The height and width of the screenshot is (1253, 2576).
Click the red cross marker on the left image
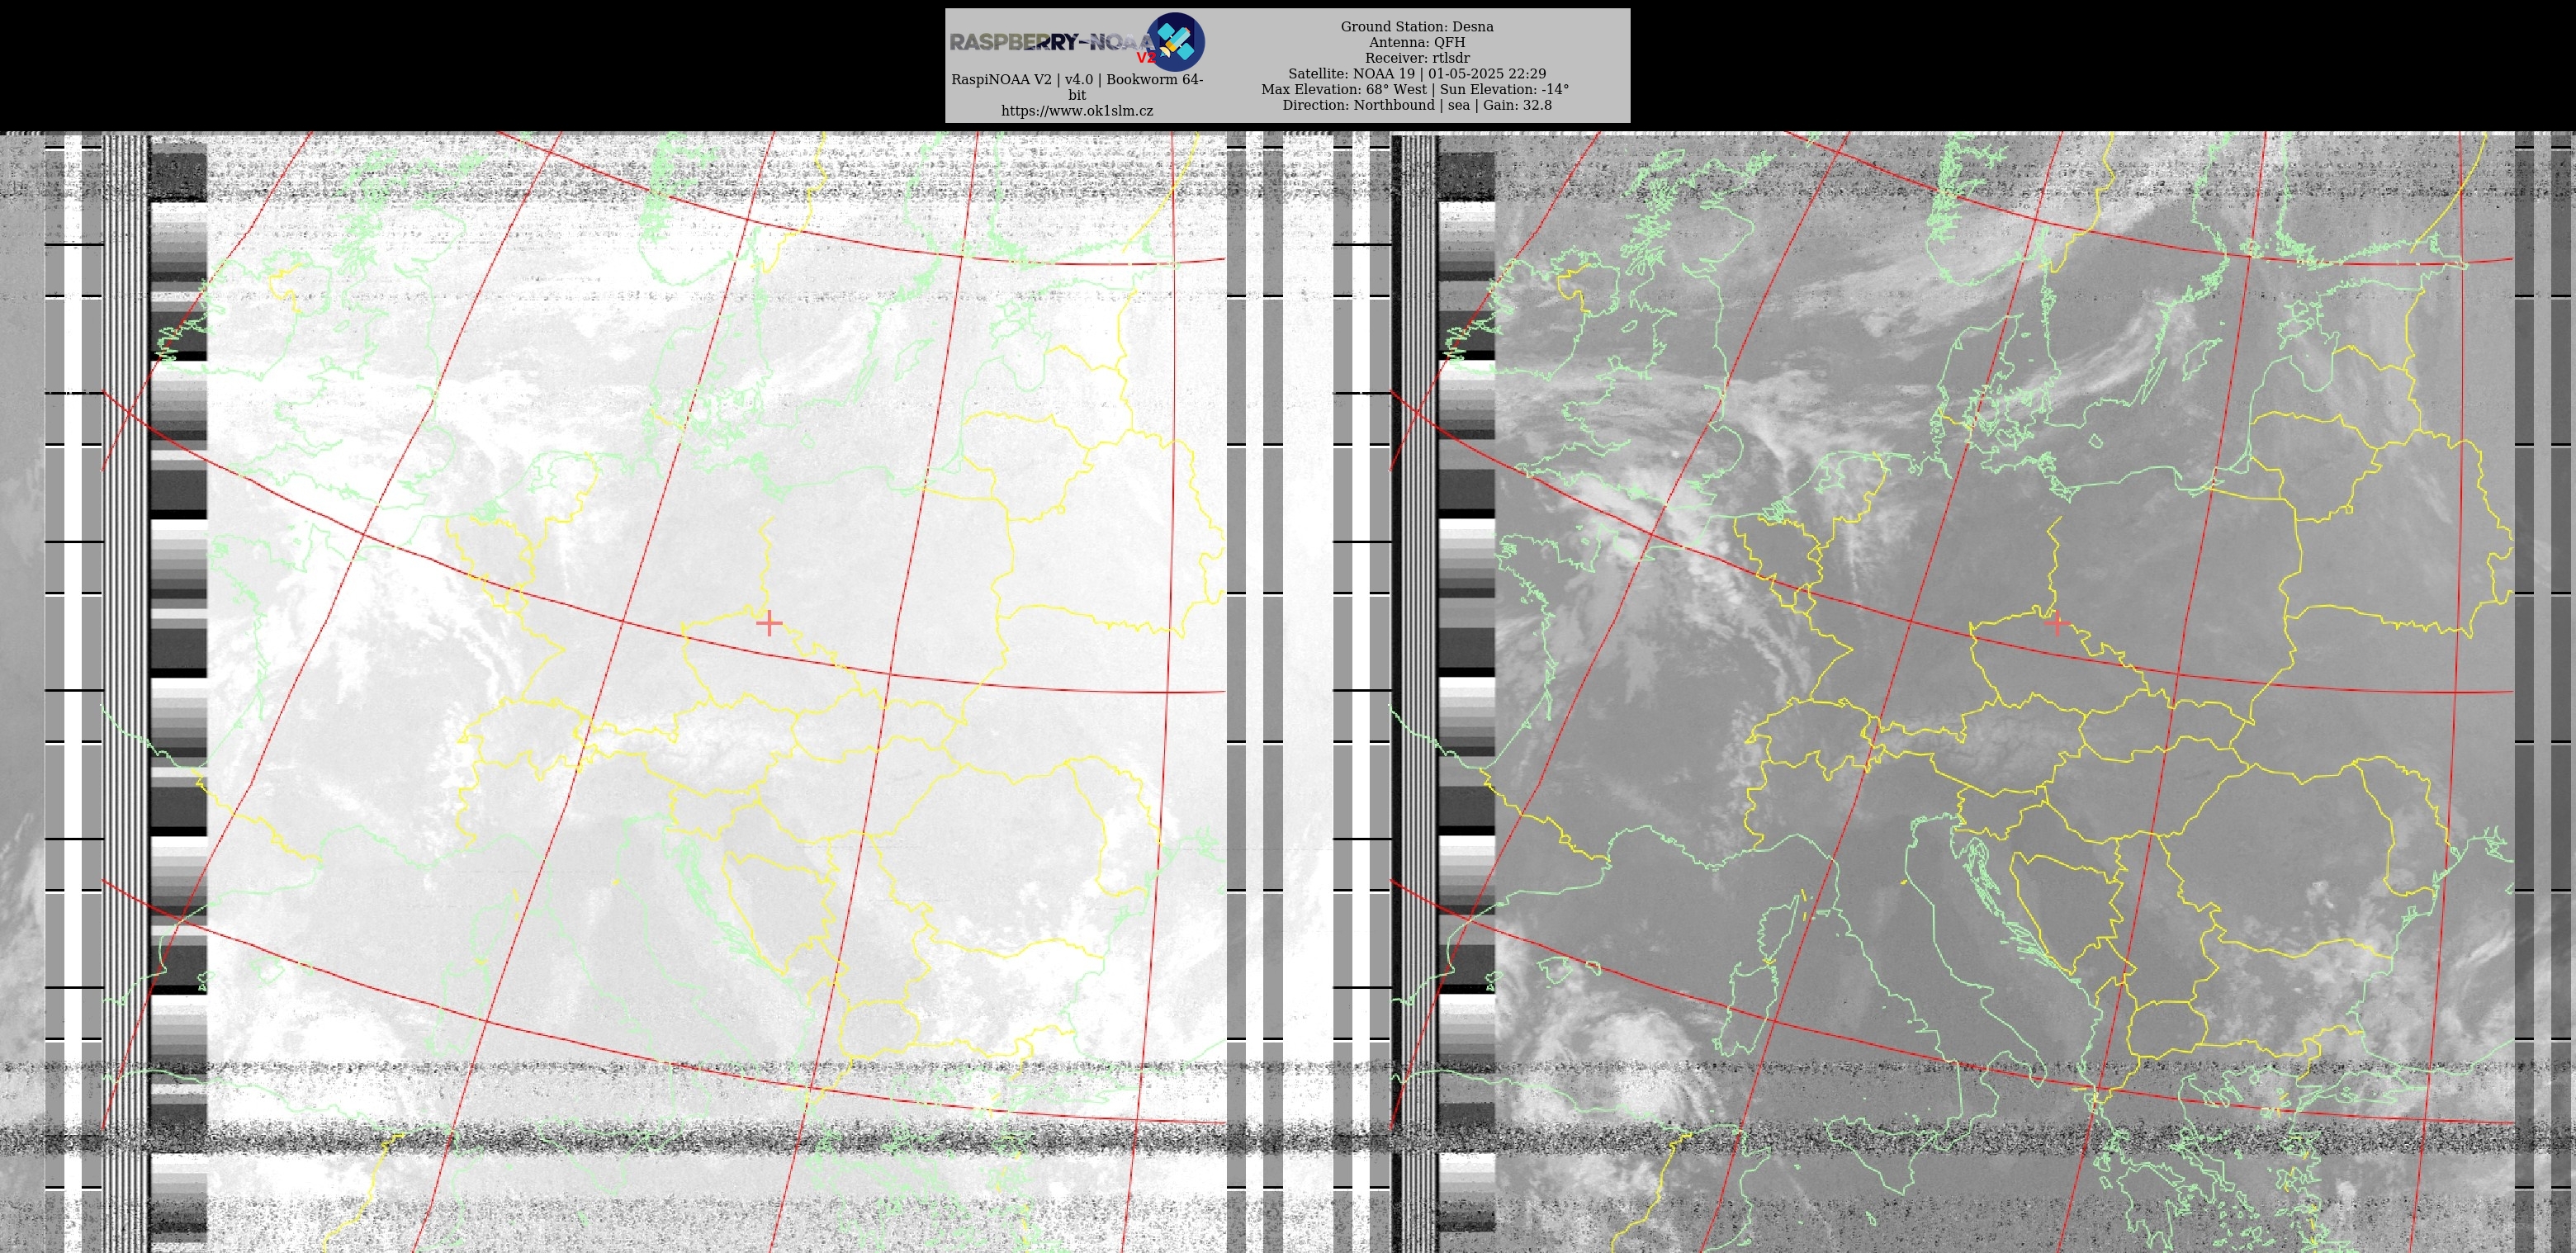click(769, 624)
